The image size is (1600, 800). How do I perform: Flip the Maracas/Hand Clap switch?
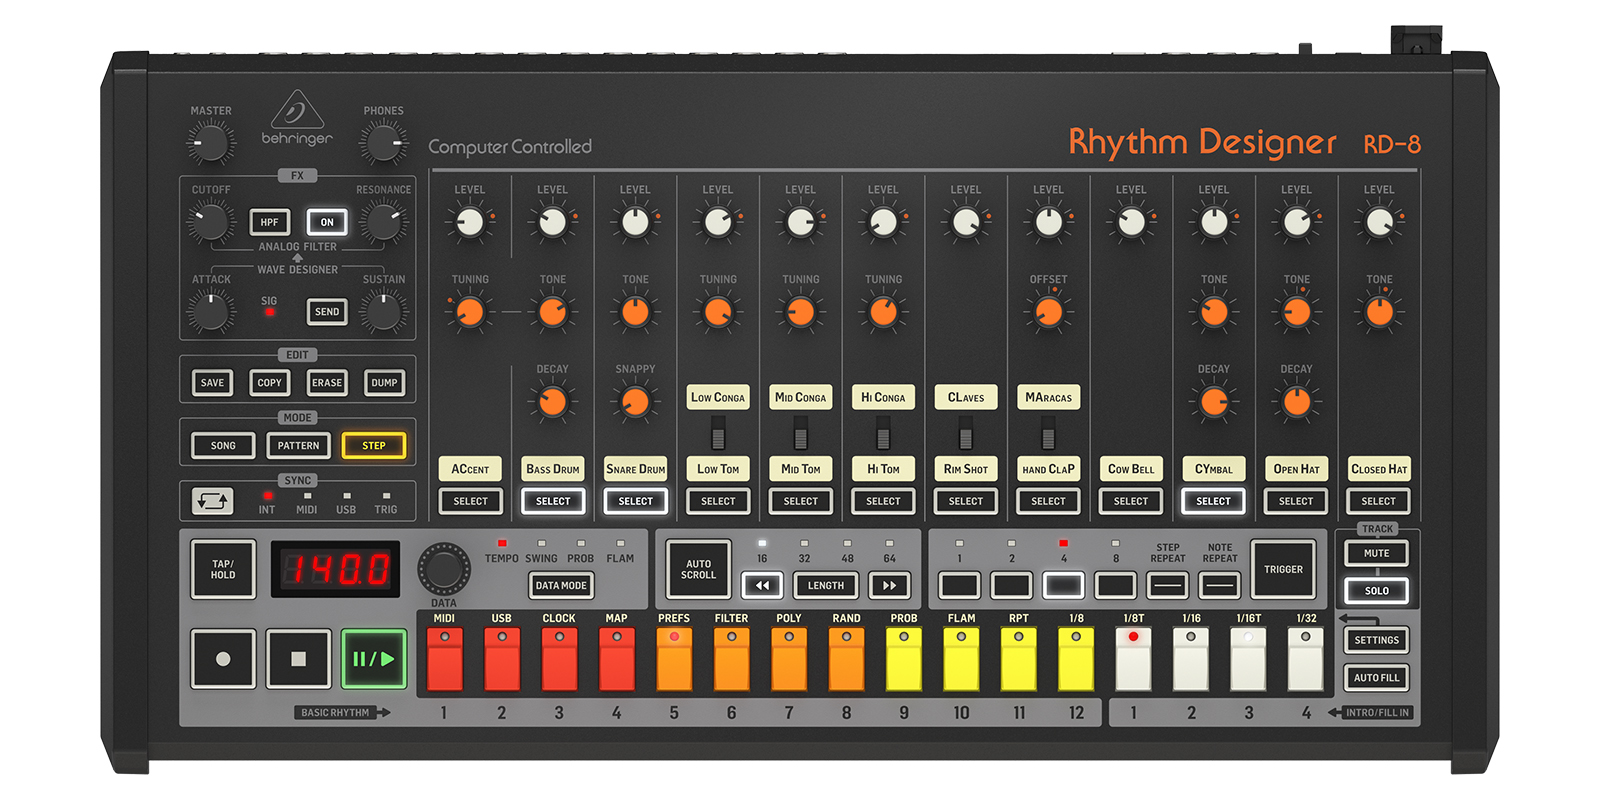[1048, 434]
